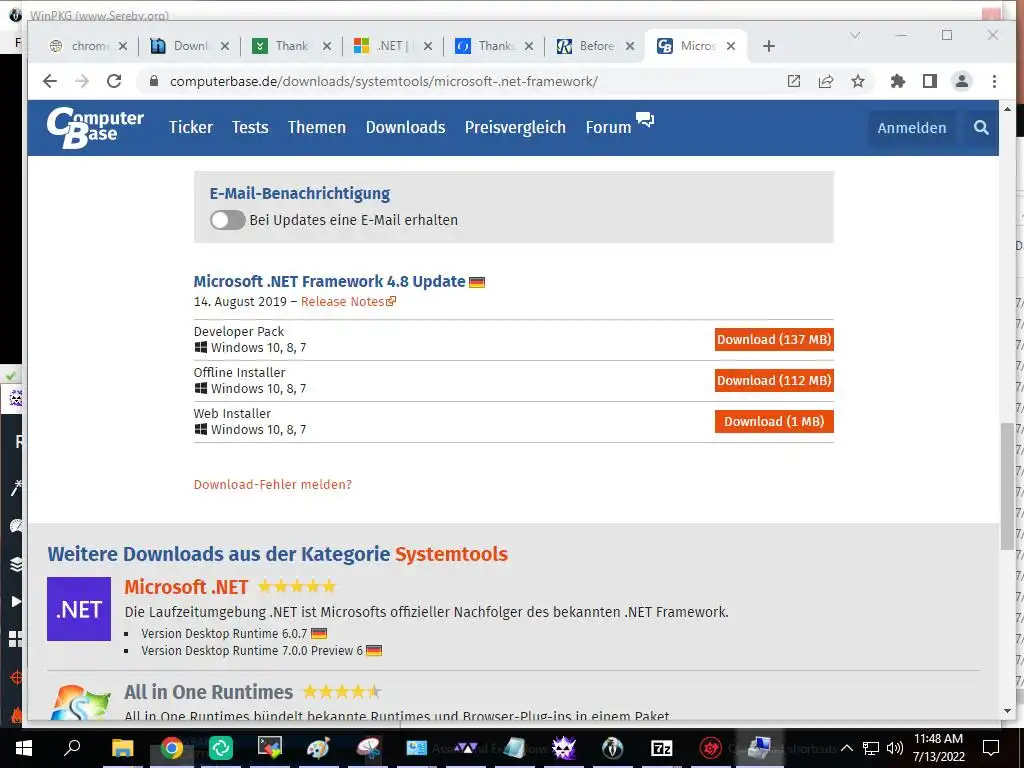
Task: Download the Offline Installer (112 MB)
Action: pyautogui.click(x=774, y=381)
